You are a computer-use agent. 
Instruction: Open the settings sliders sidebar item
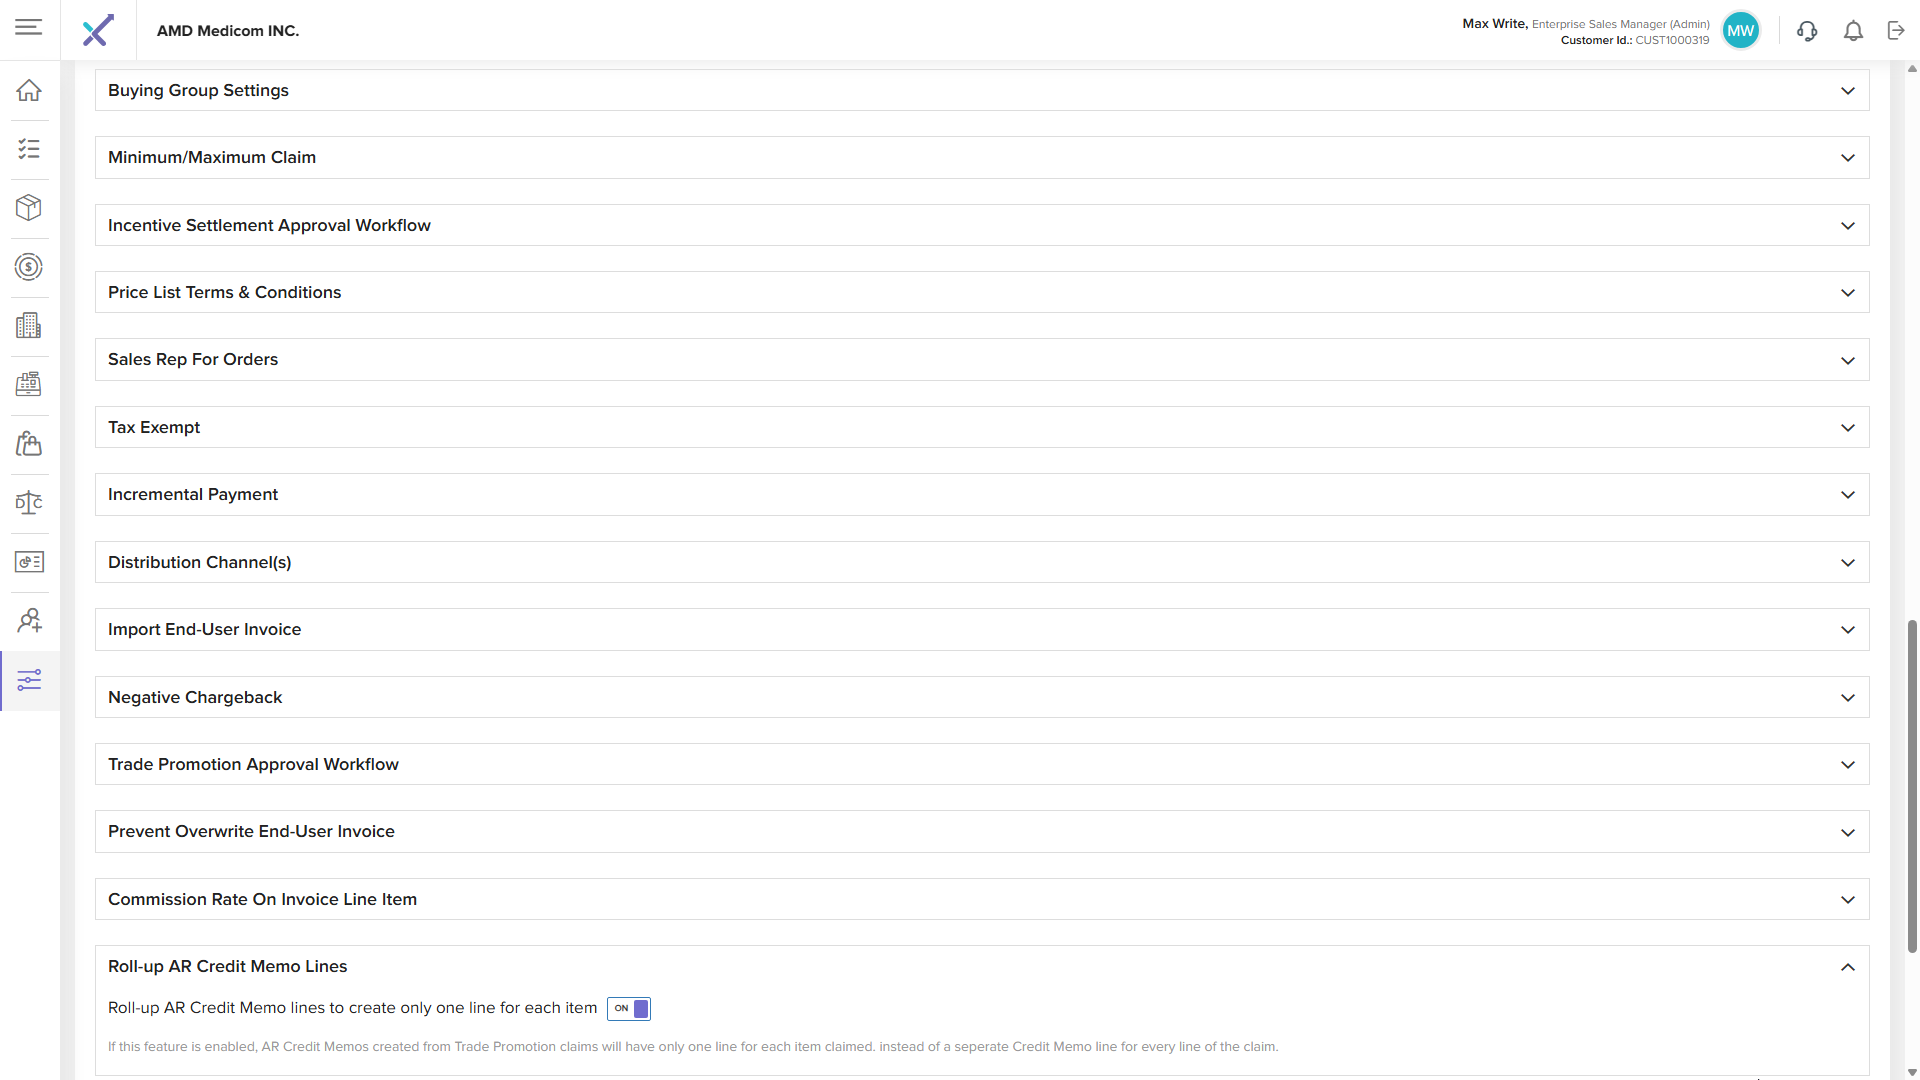[x=29, y=680]
